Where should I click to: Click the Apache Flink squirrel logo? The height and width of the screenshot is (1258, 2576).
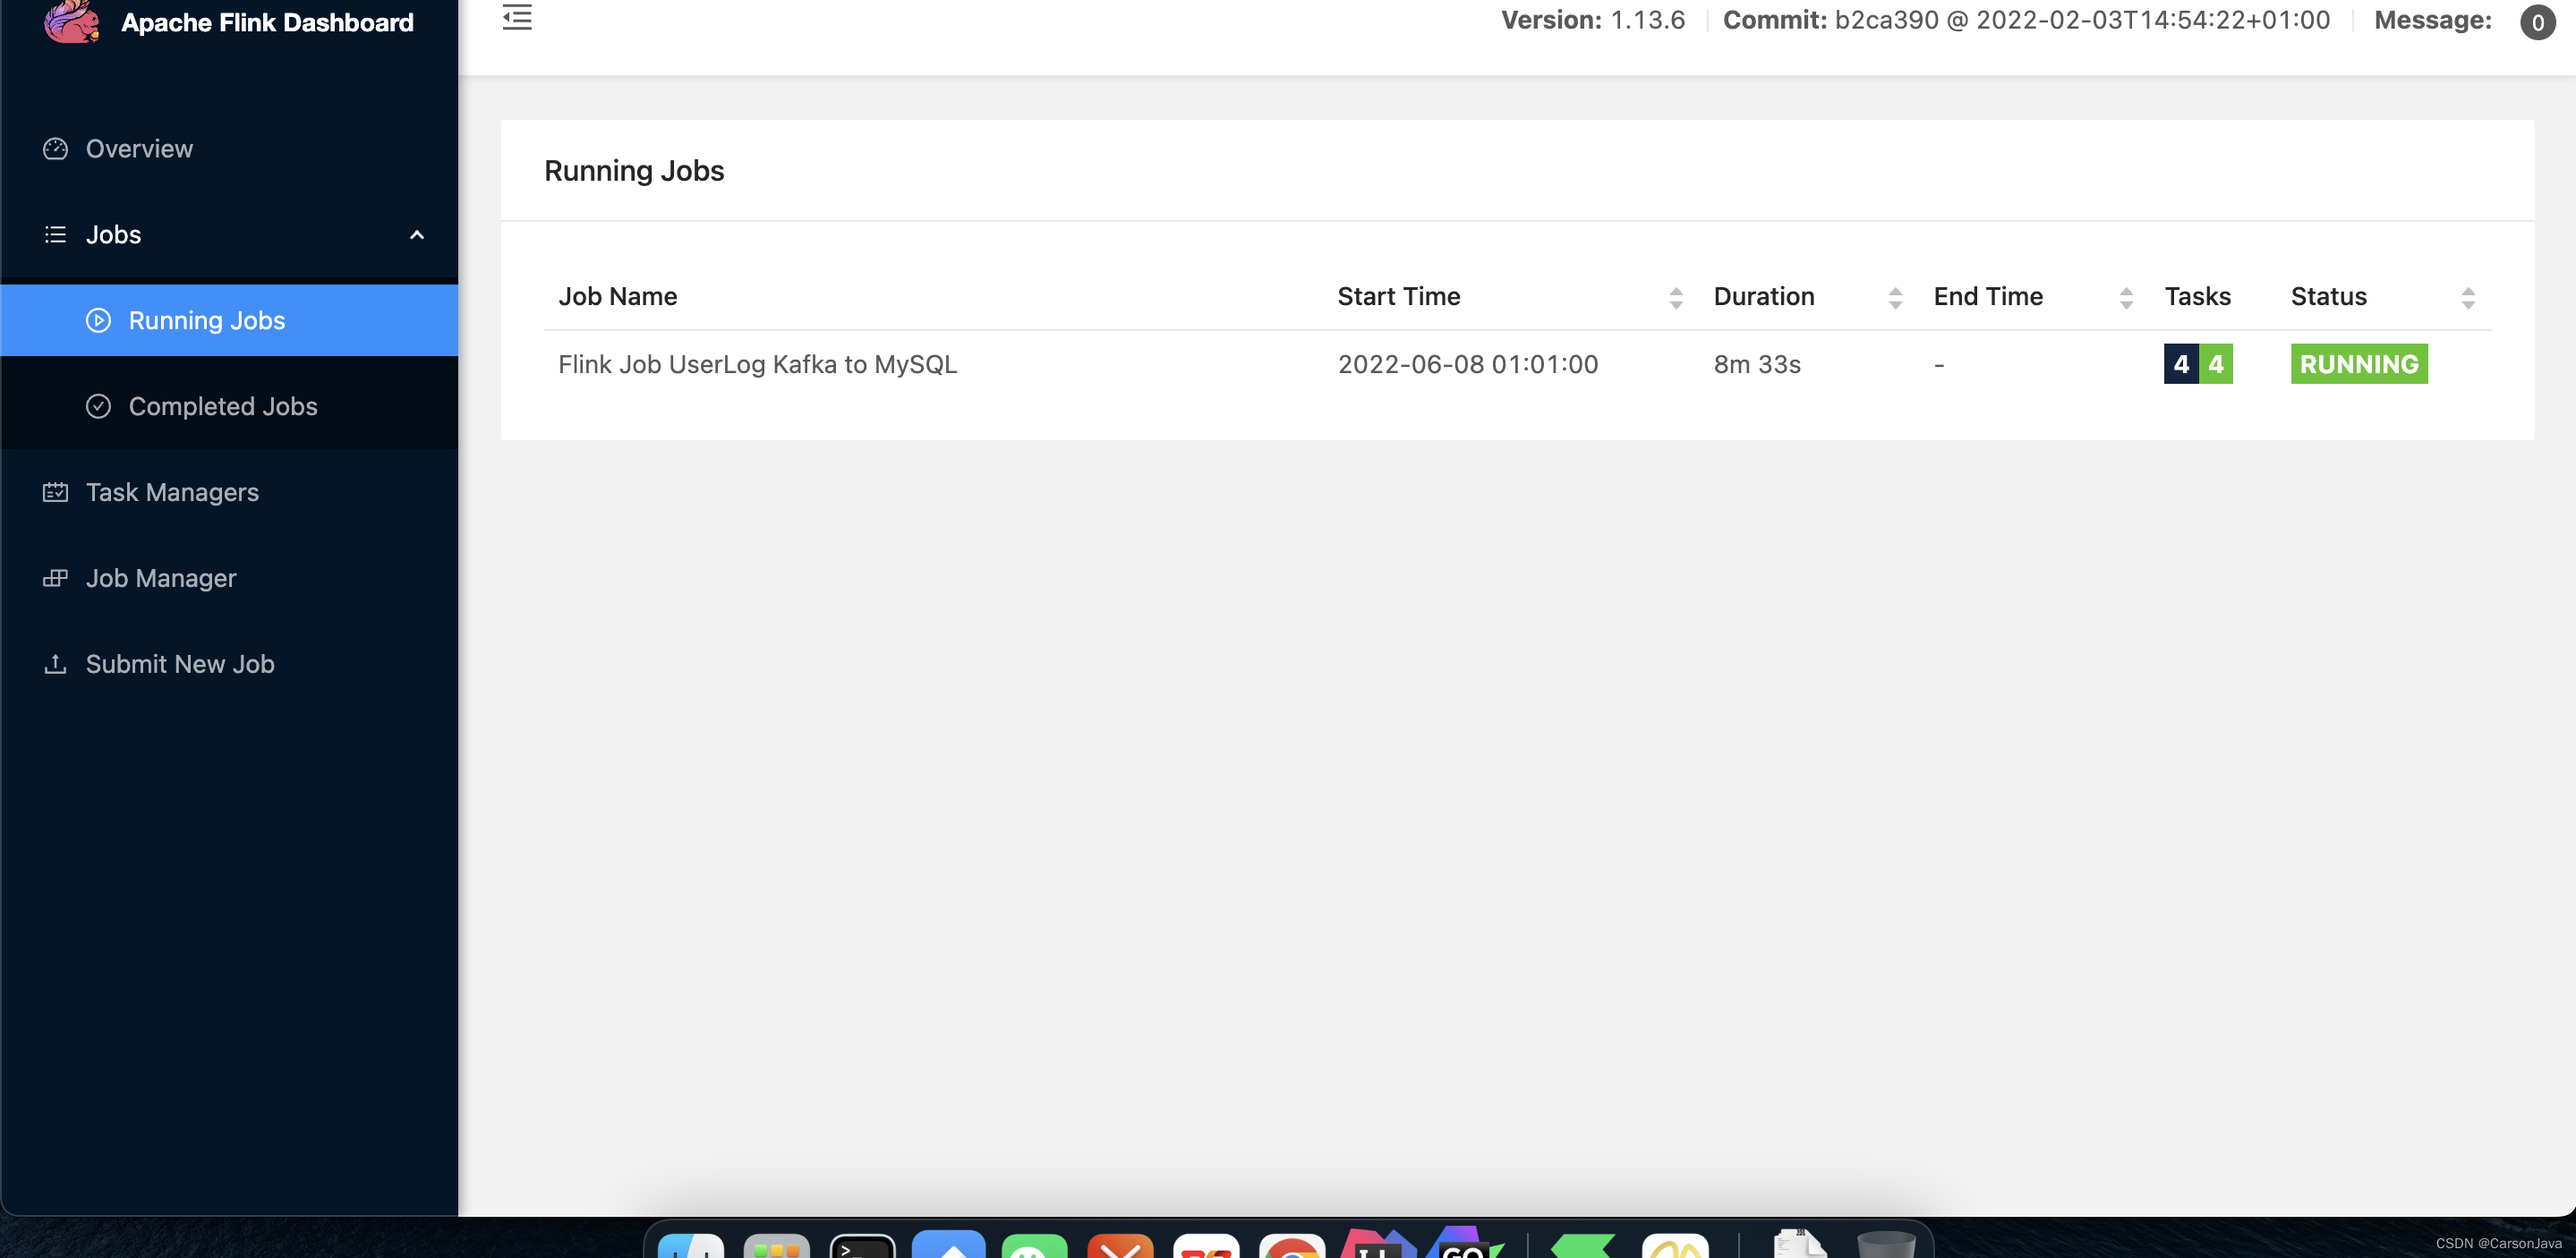click(x=72, y=21)
